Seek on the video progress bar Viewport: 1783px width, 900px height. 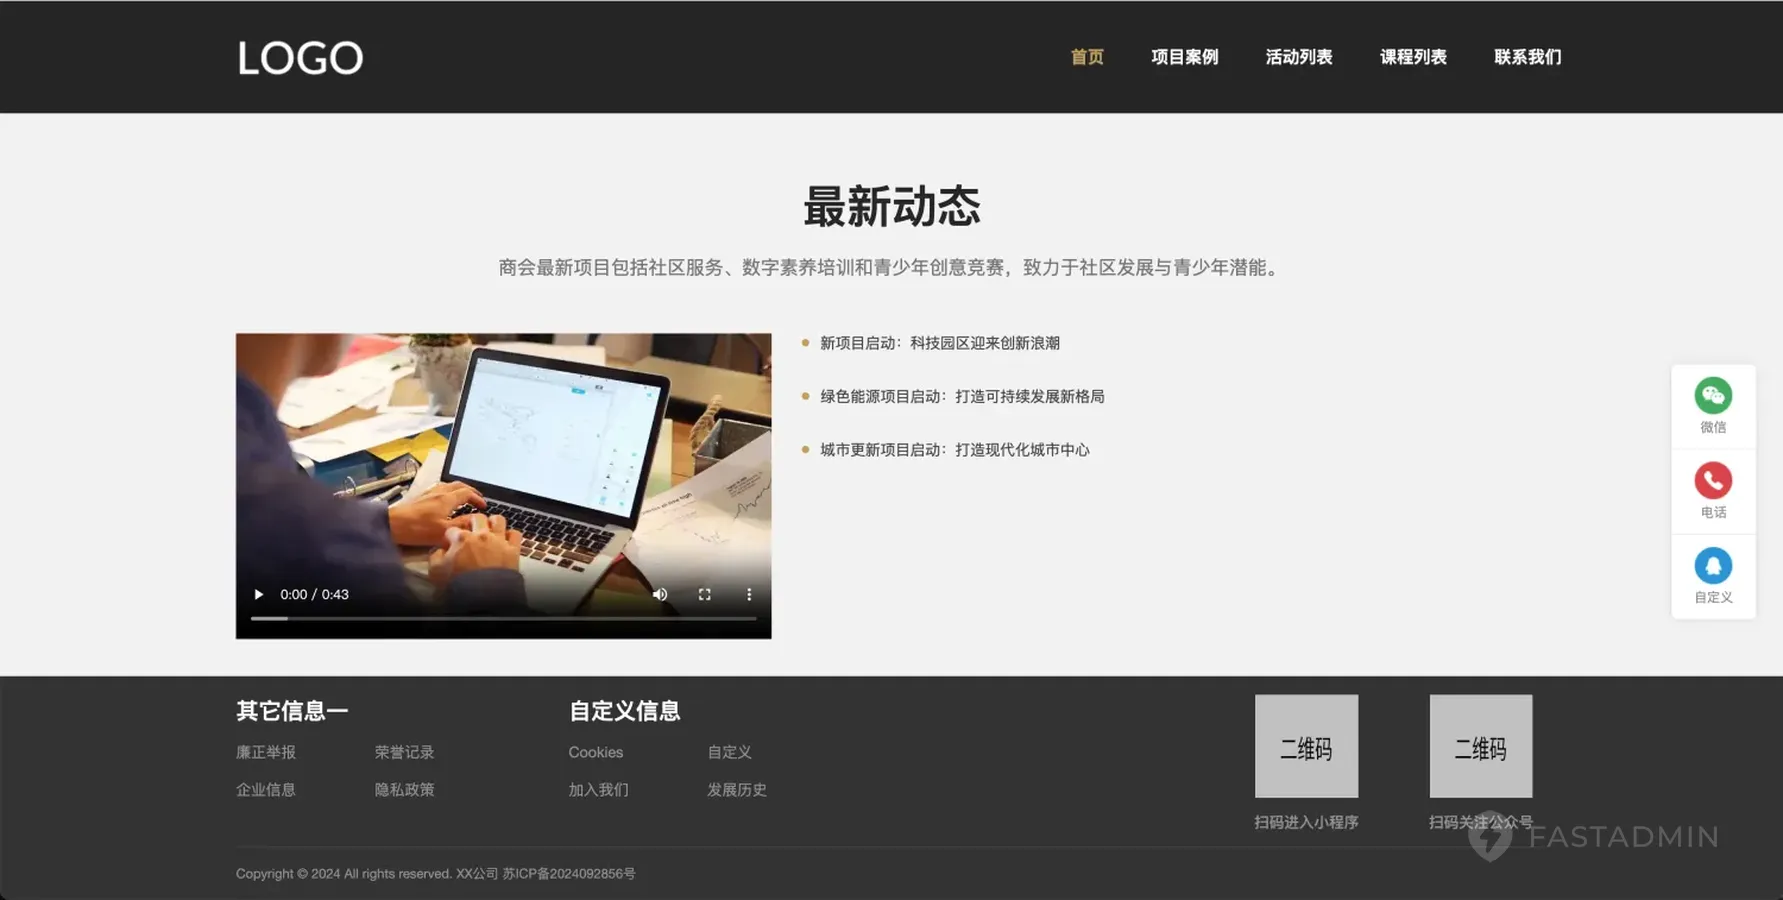click(503, 619)
